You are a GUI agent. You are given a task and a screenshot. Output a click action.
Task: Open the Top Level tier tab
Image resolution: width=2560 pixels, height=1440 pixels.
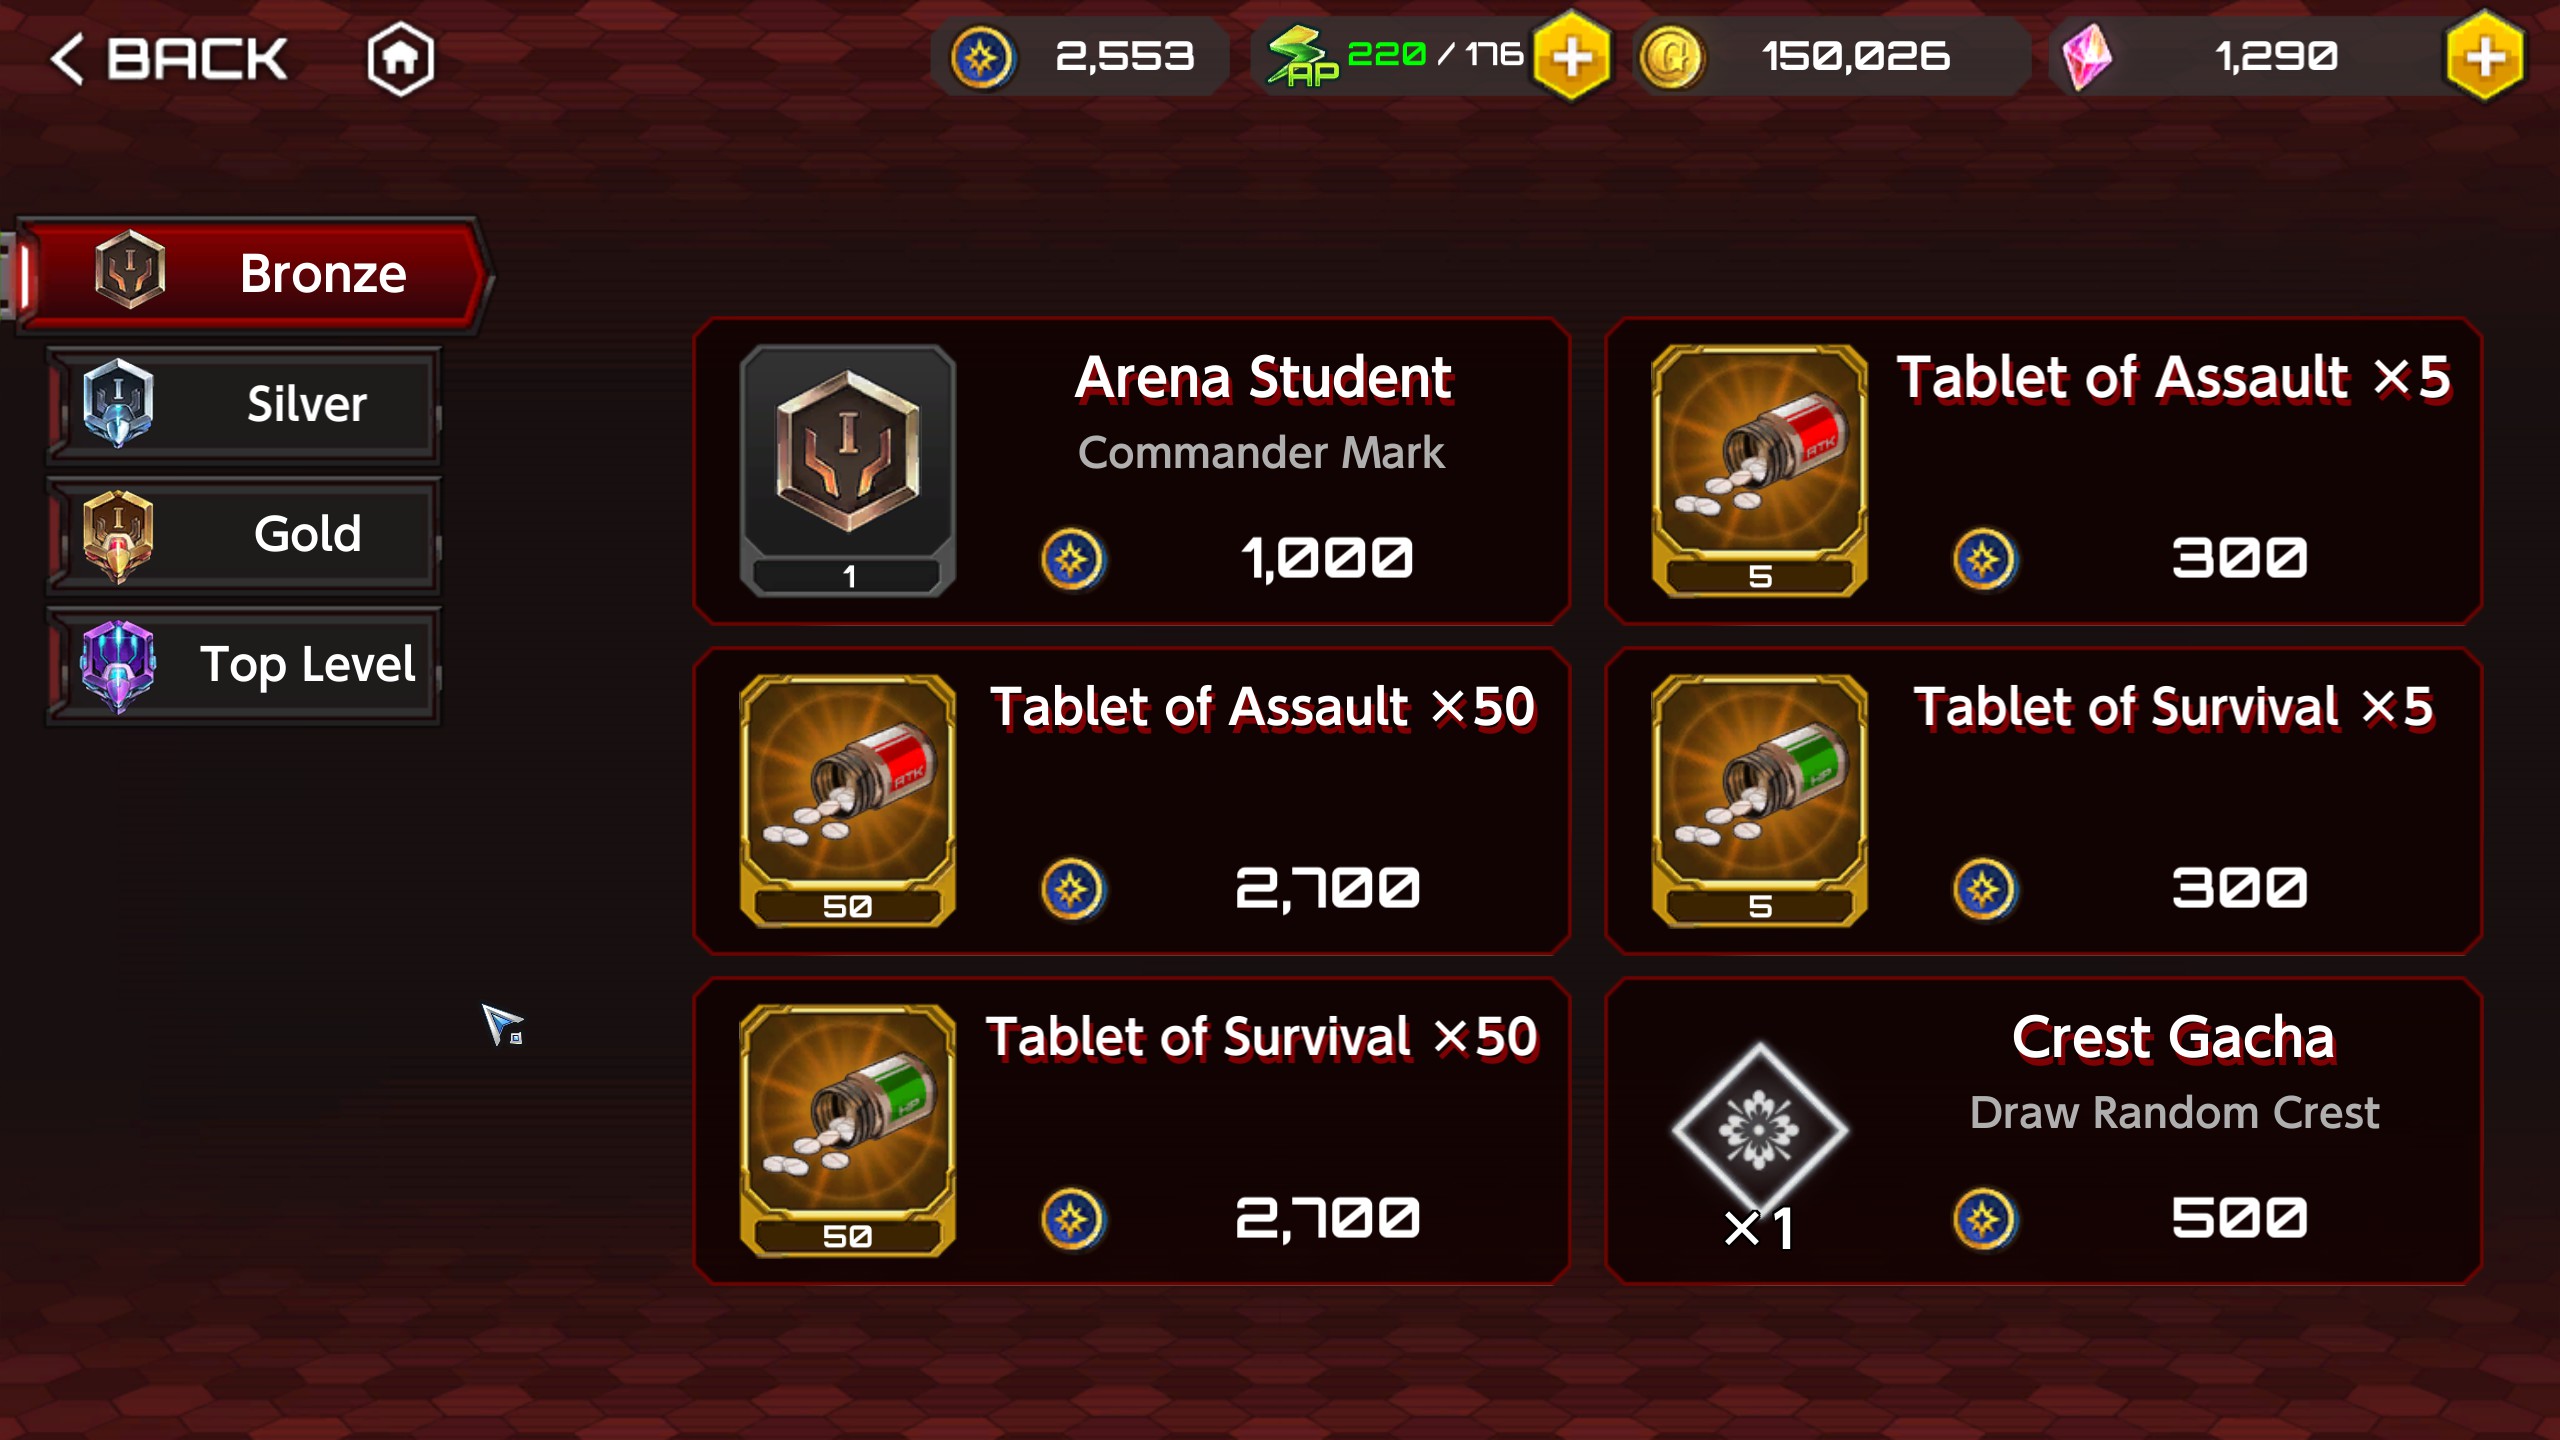tap(243, 665)
